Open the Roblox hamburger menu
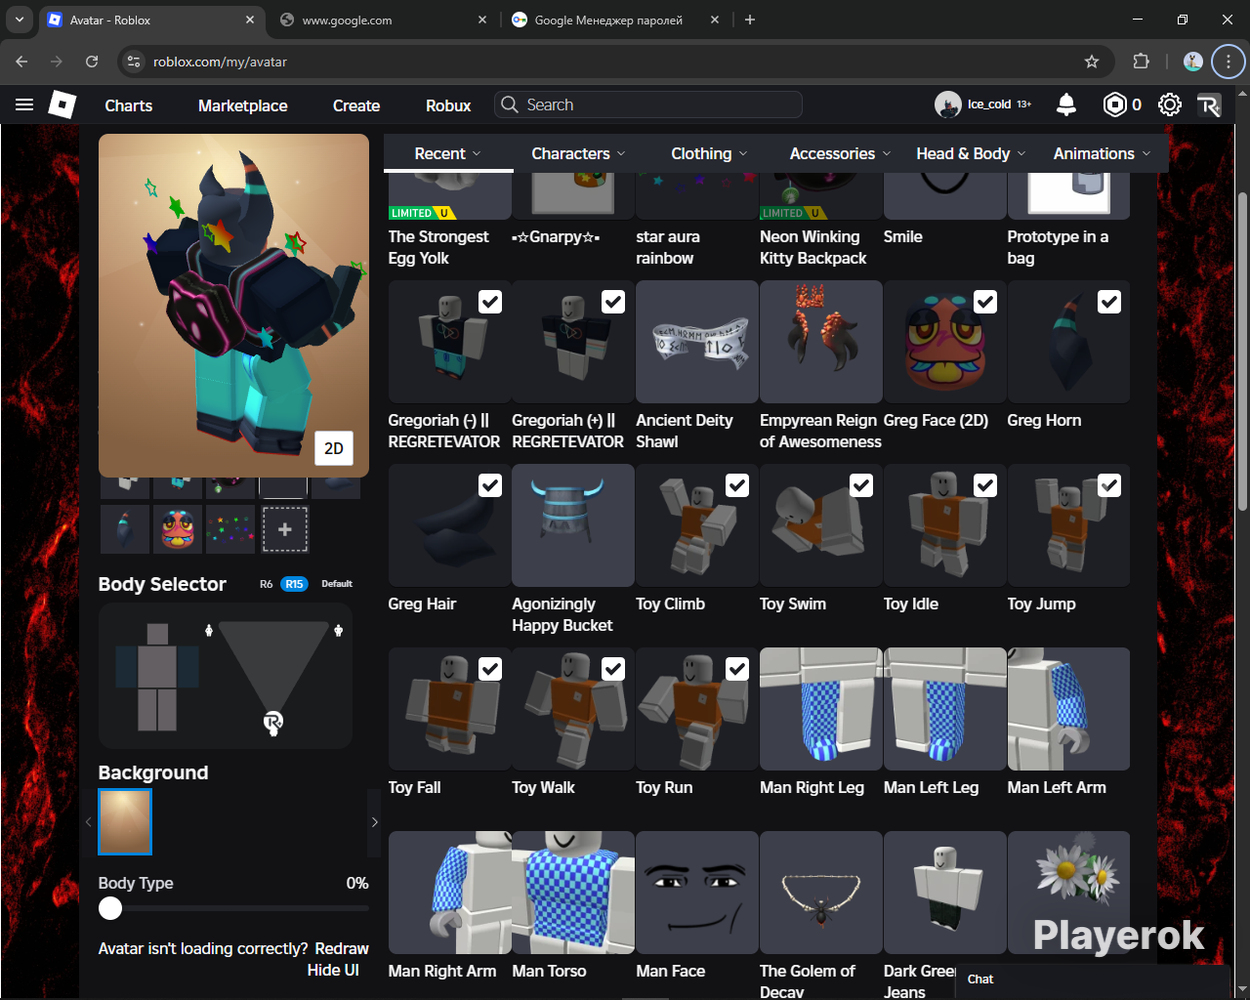The width and height of the screenshot is (1250, 1000). tap(25, 105)
